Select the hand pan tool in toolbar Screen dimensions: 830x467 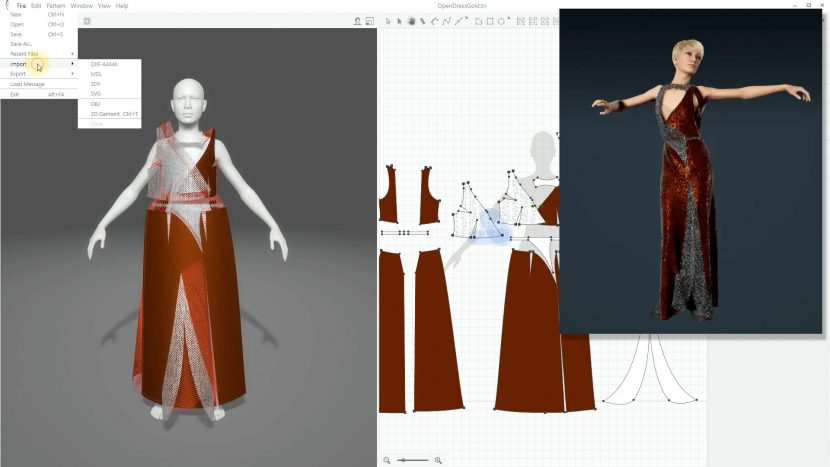(411, 21)
